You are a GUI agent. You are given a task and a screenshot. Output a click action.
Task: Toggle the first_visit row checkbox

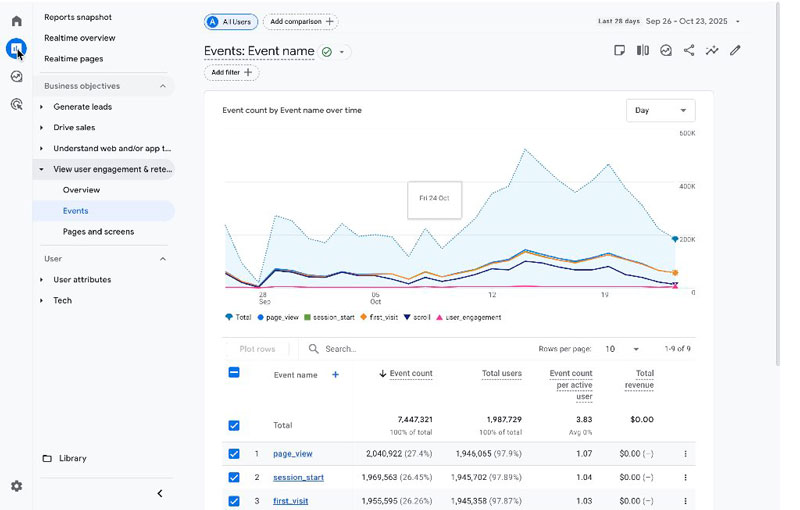click(x=234, y=501)
